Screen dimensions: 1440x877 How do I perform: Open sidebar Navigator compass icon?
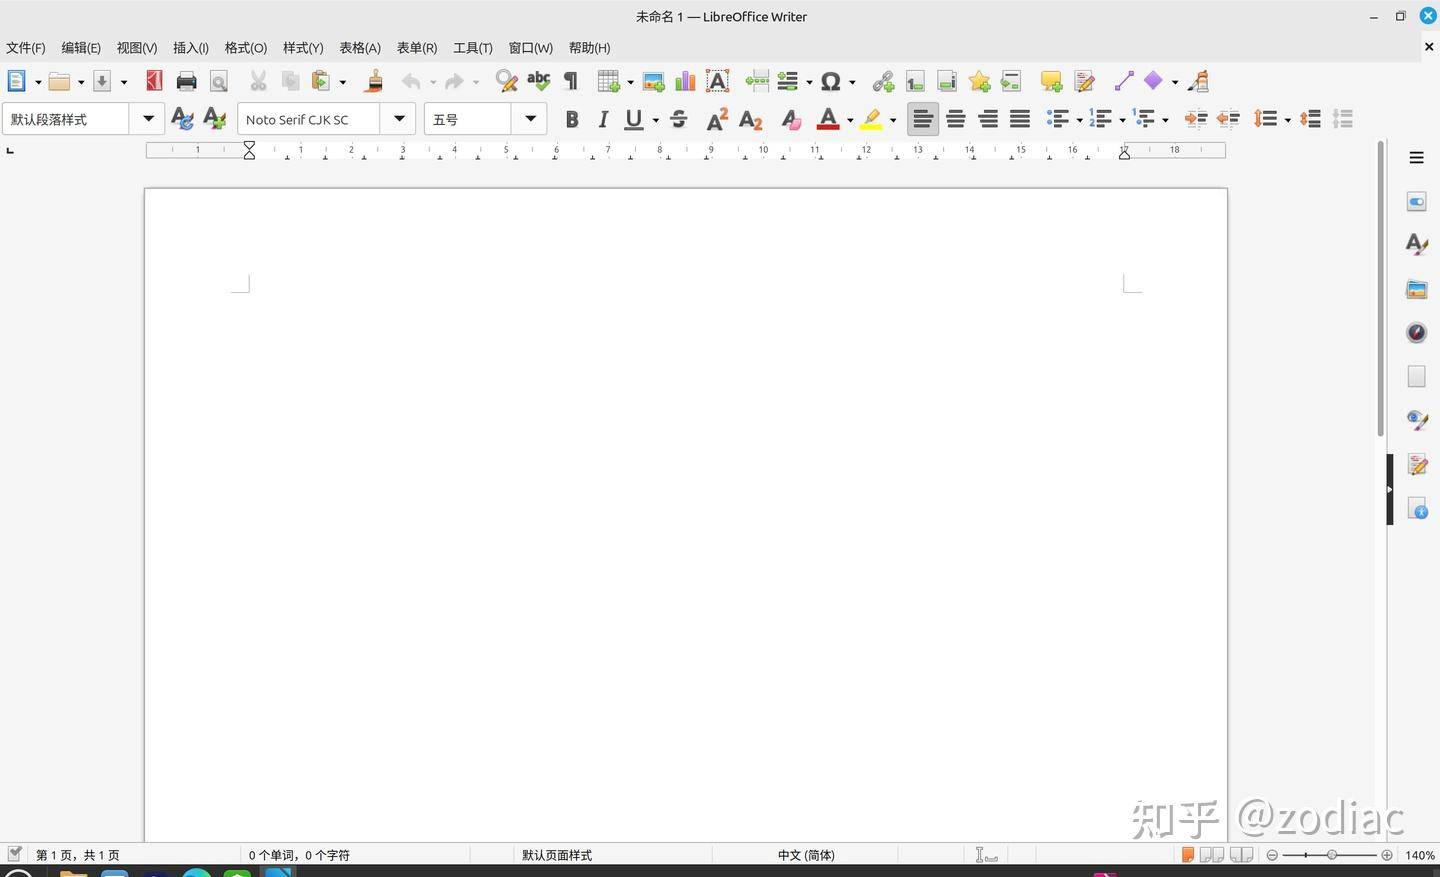(x=1417, y=332)
